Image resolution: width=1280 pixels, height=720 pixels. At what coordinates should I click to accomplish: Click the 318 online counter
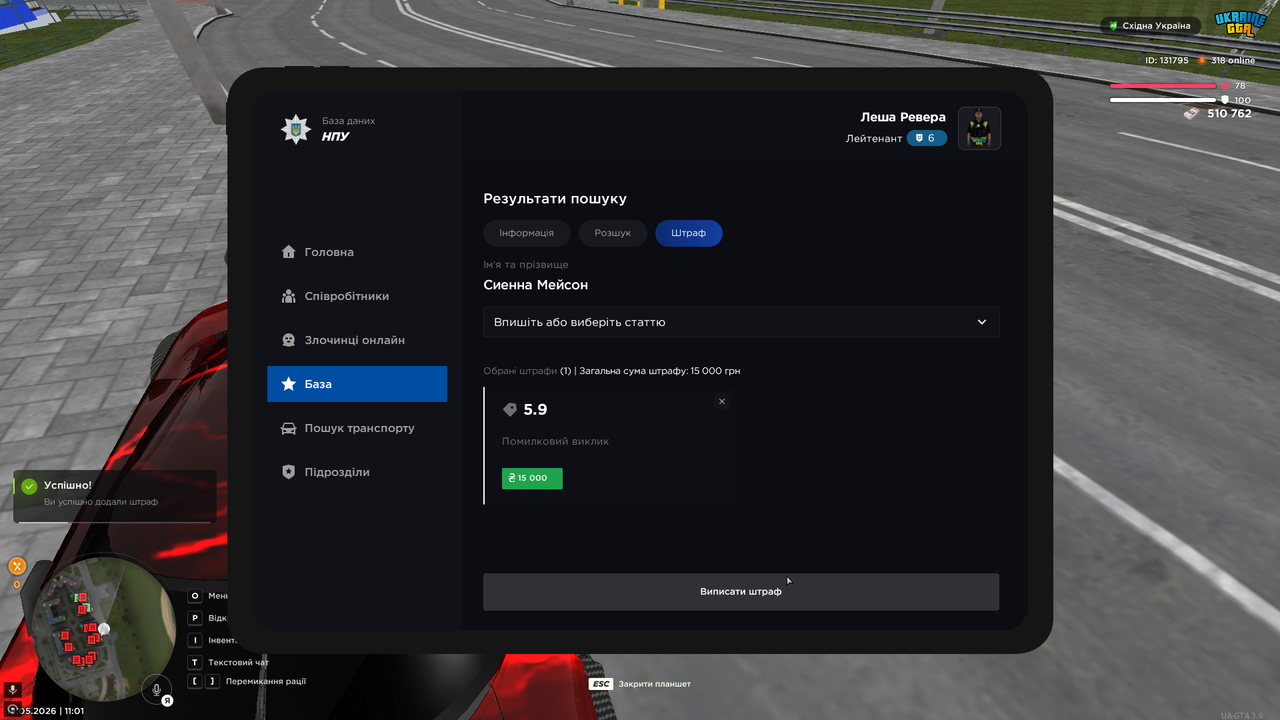pos(1232,60)
